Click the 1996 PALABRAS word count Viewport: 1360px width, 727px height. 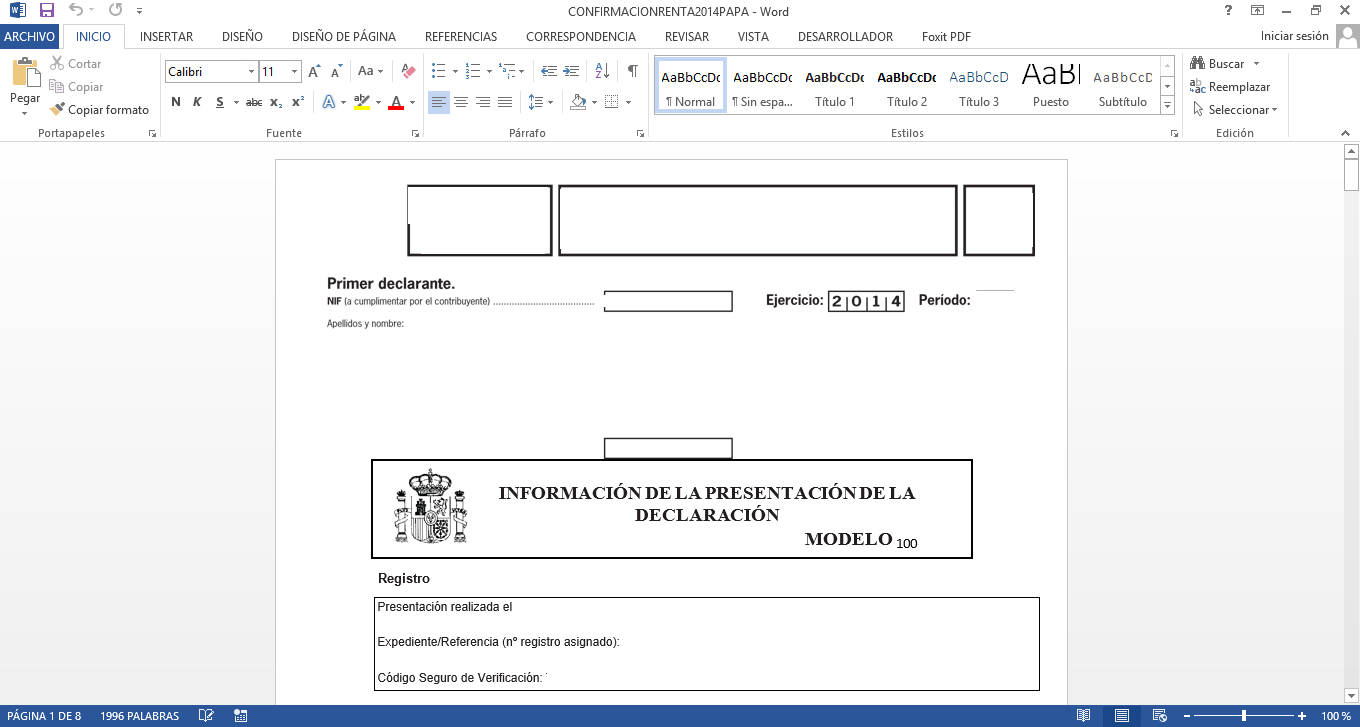pyautogui.click(x=140, y=716)
